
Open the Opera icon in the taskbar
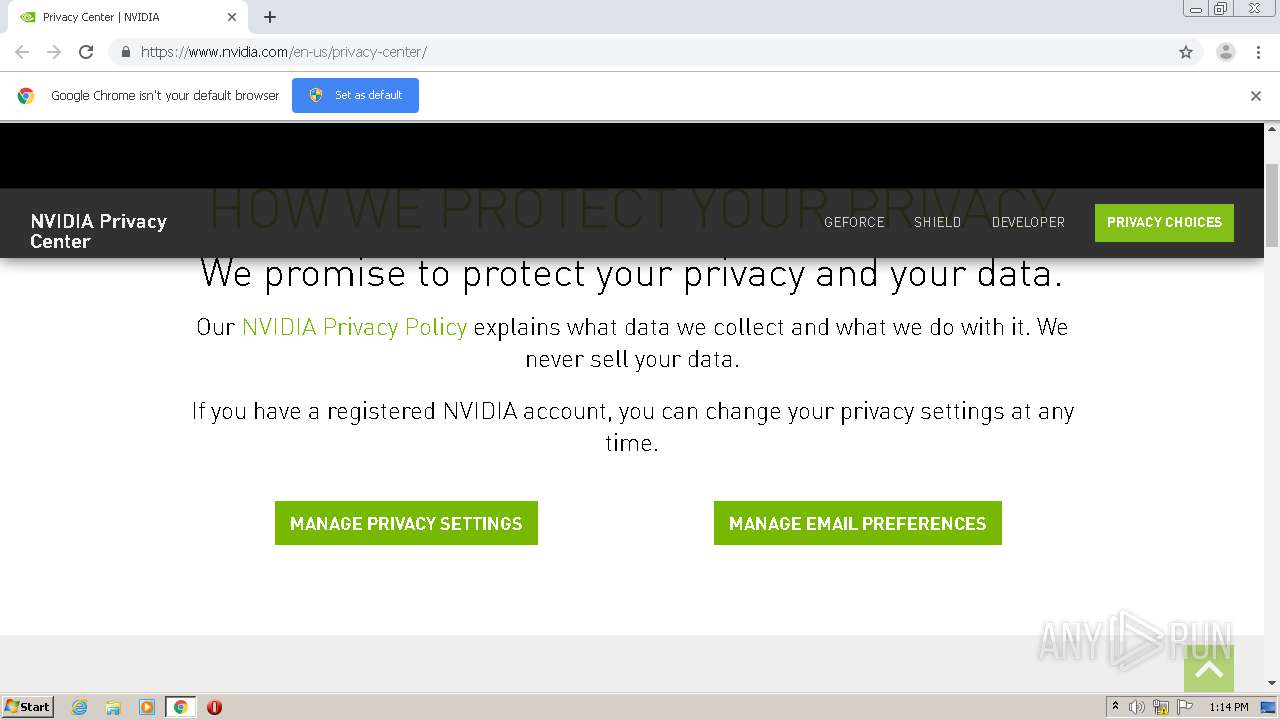pyautogui.click(x=214, y=707)
